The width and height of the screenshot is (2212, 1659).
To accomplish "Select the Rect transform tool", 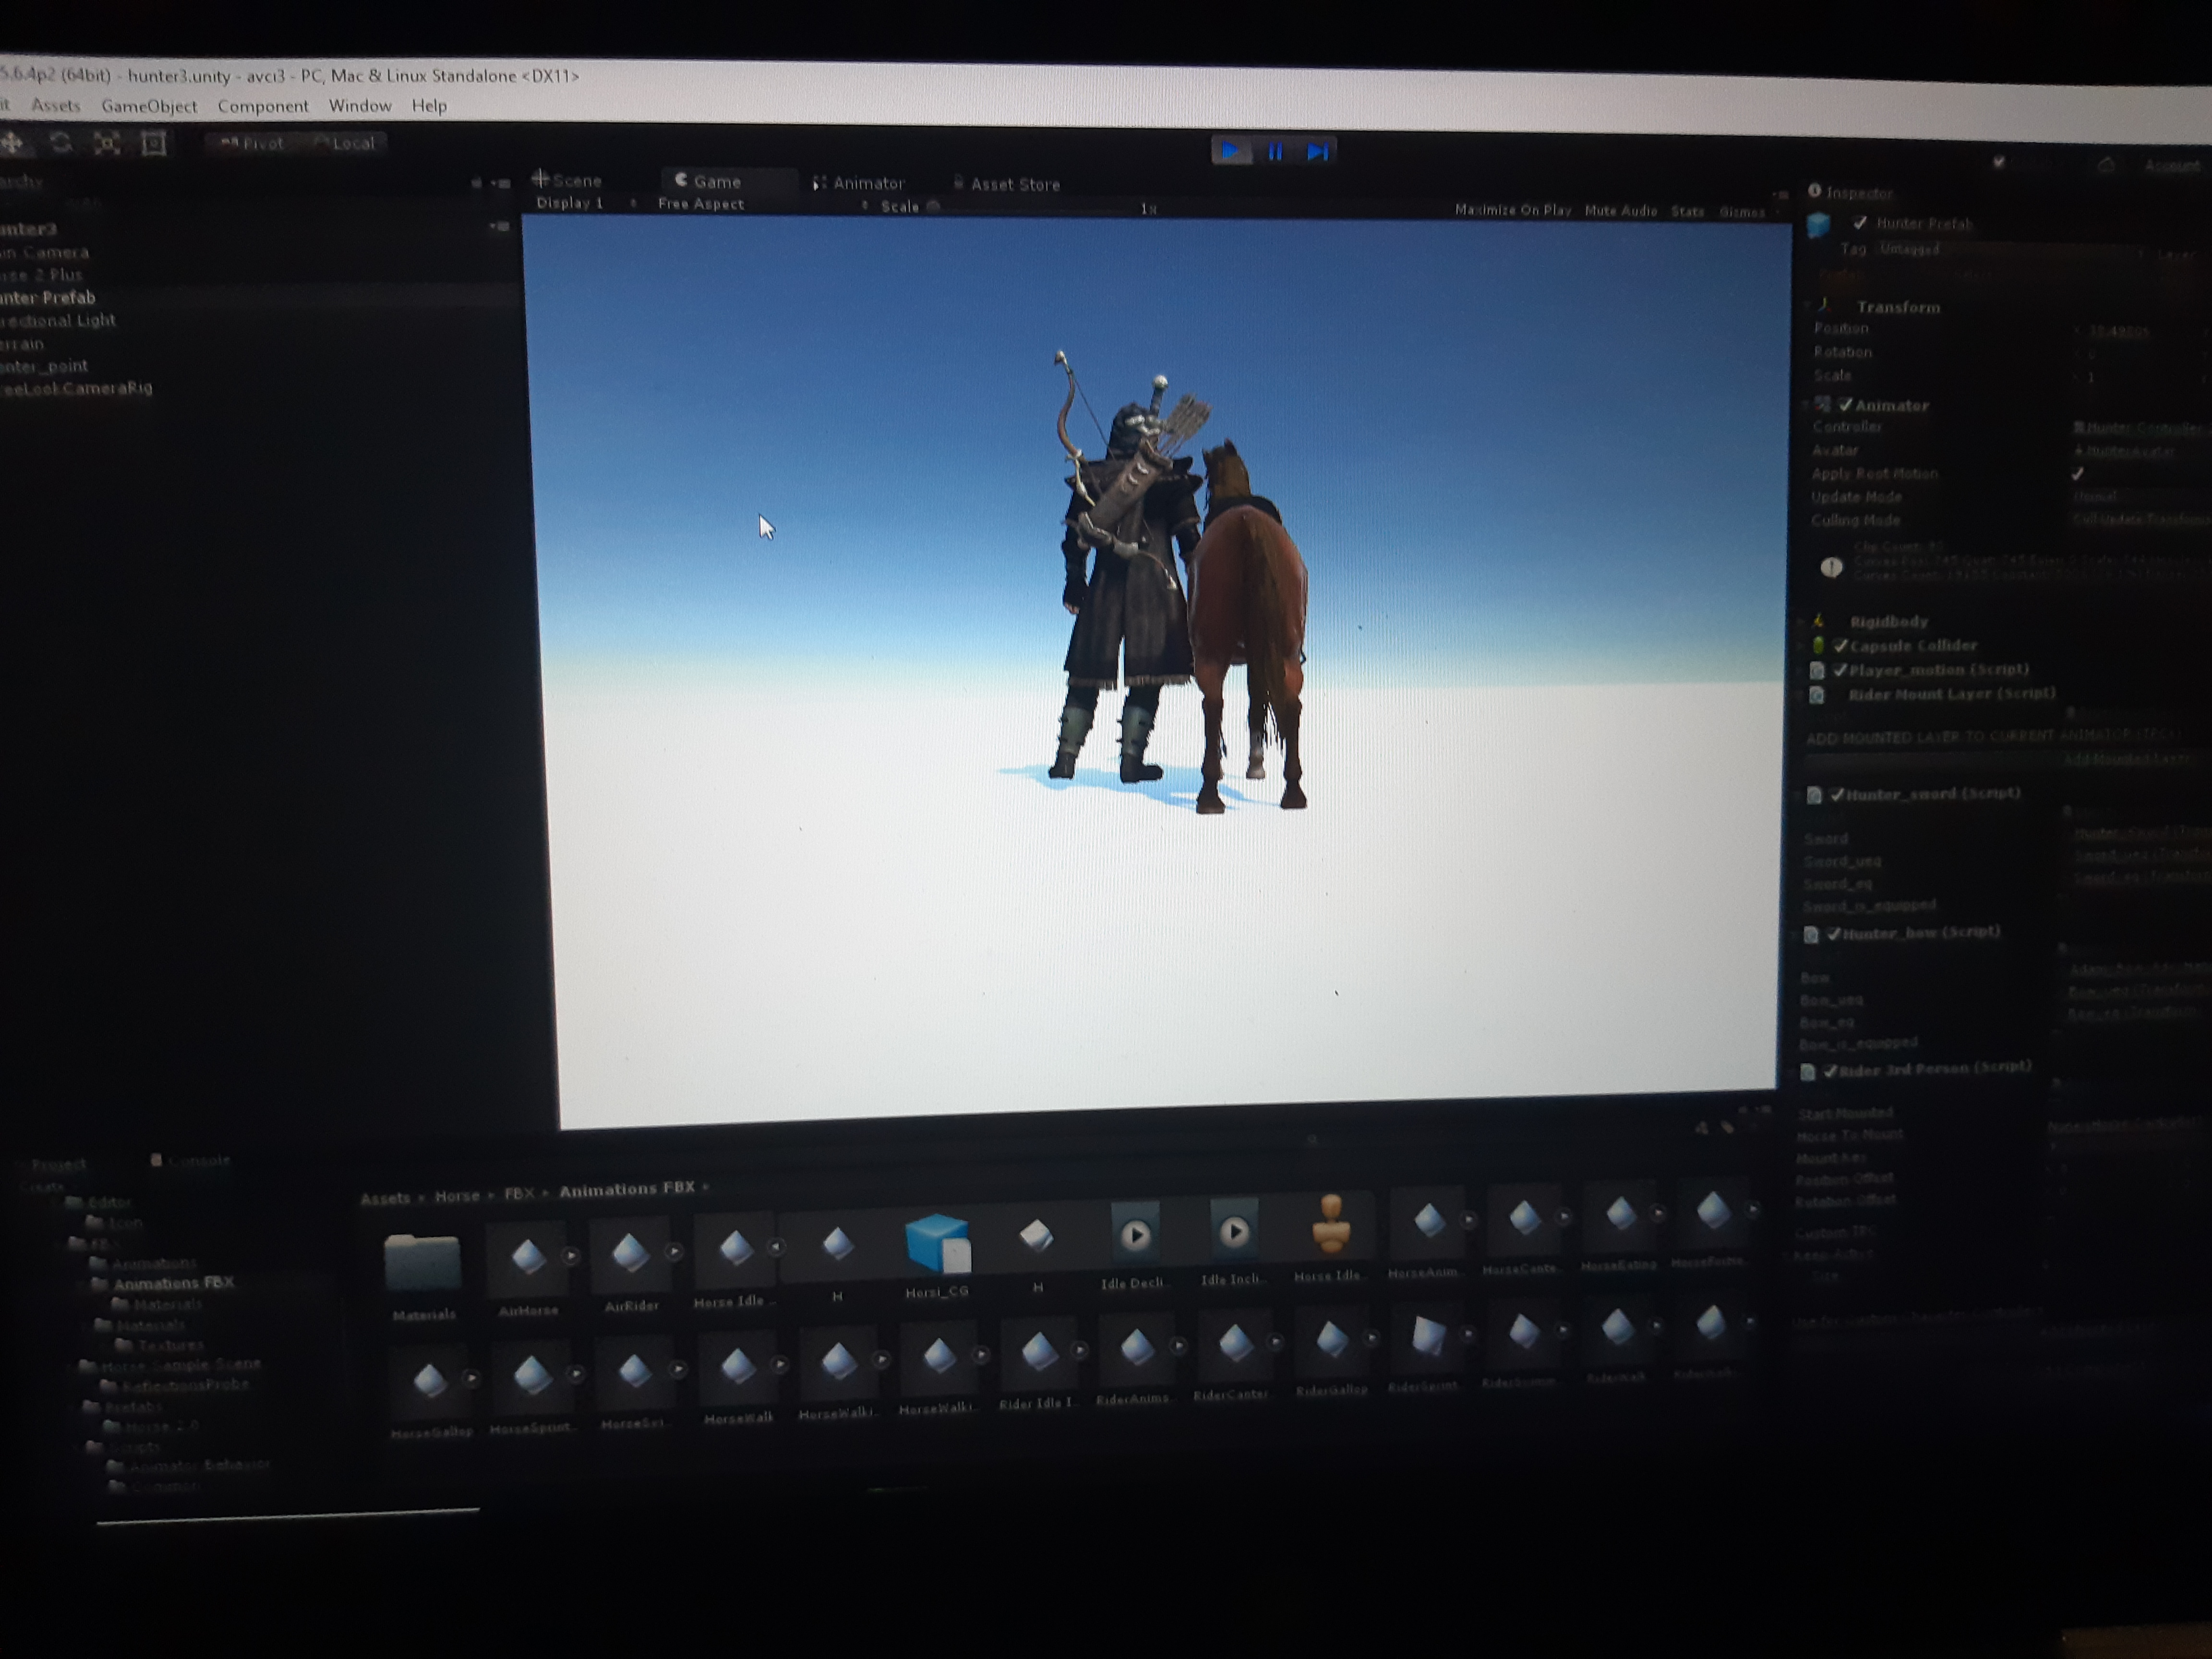I will coord(153,143).
